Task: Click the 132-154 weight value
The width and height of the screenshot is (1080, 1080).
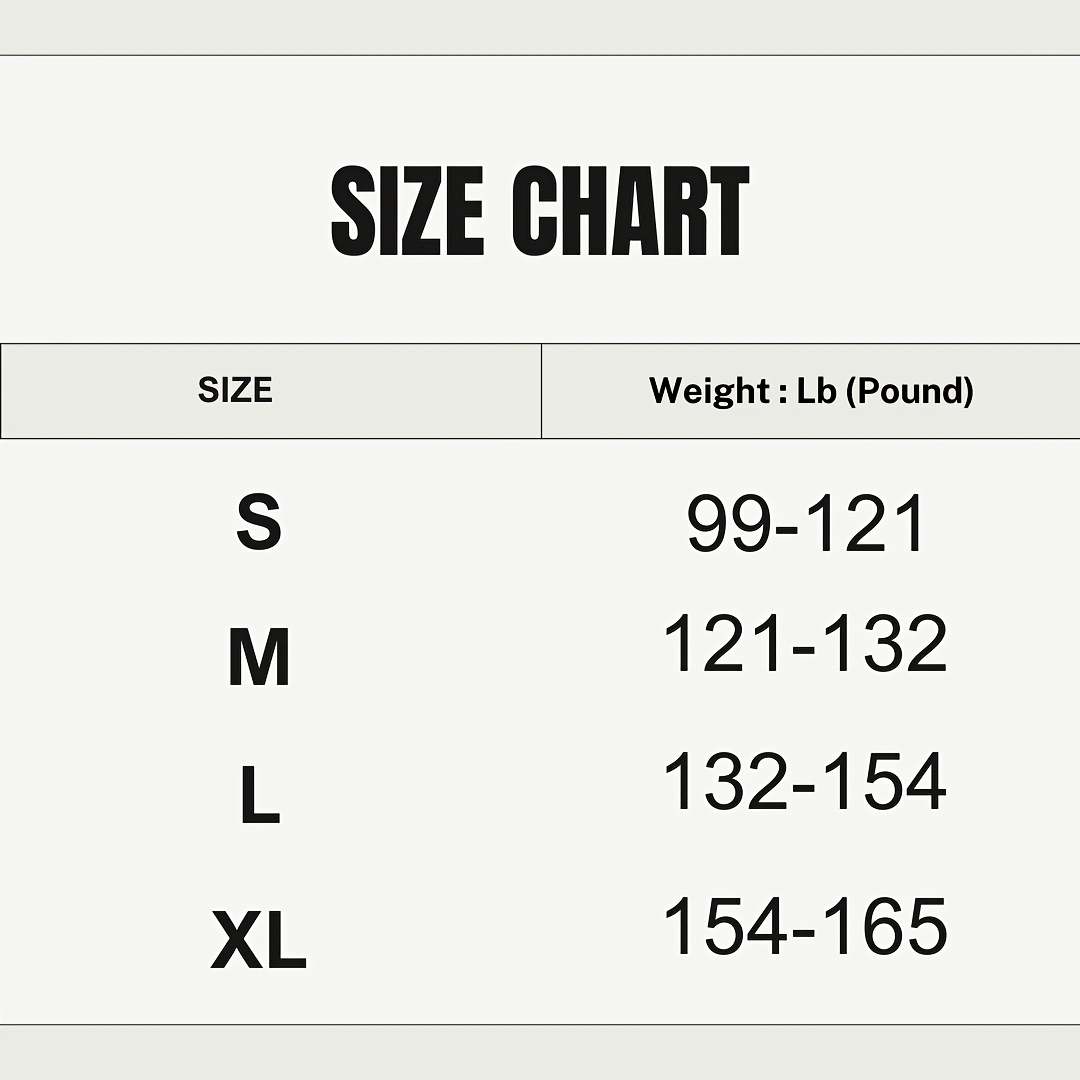Action: pyautogui.click(x=805, y=781)
